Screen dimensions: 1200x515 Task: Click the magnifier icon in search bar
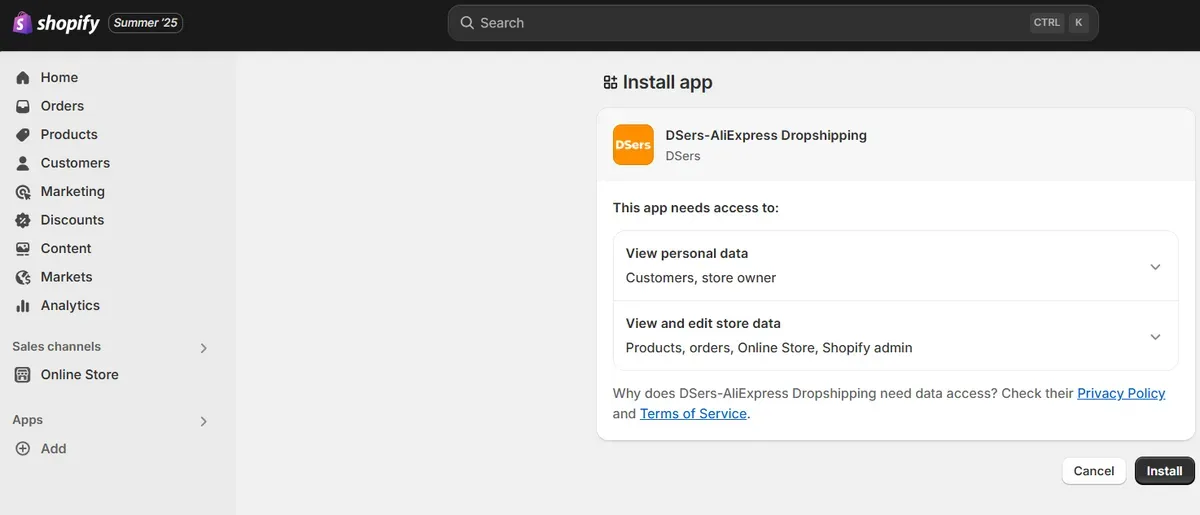(467, 23)
